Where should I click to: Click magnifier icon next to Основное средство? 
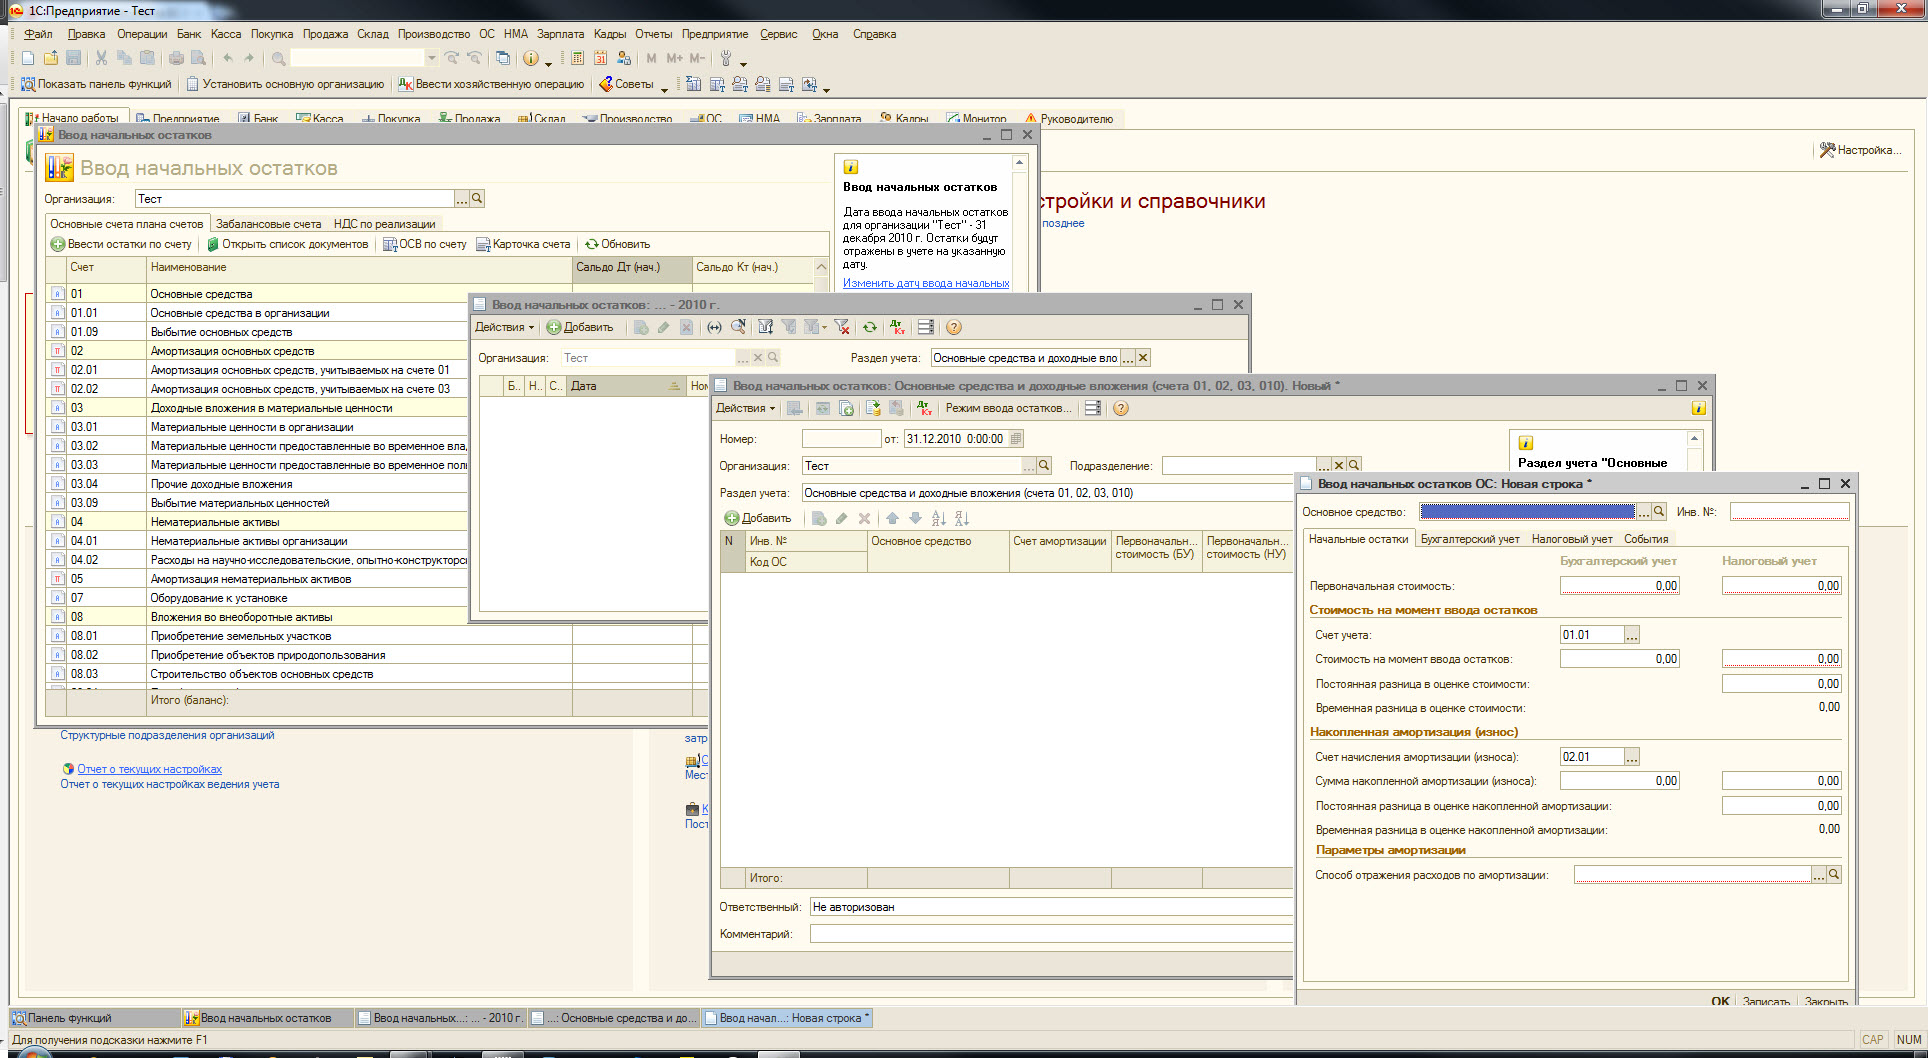pos(1659,512)
